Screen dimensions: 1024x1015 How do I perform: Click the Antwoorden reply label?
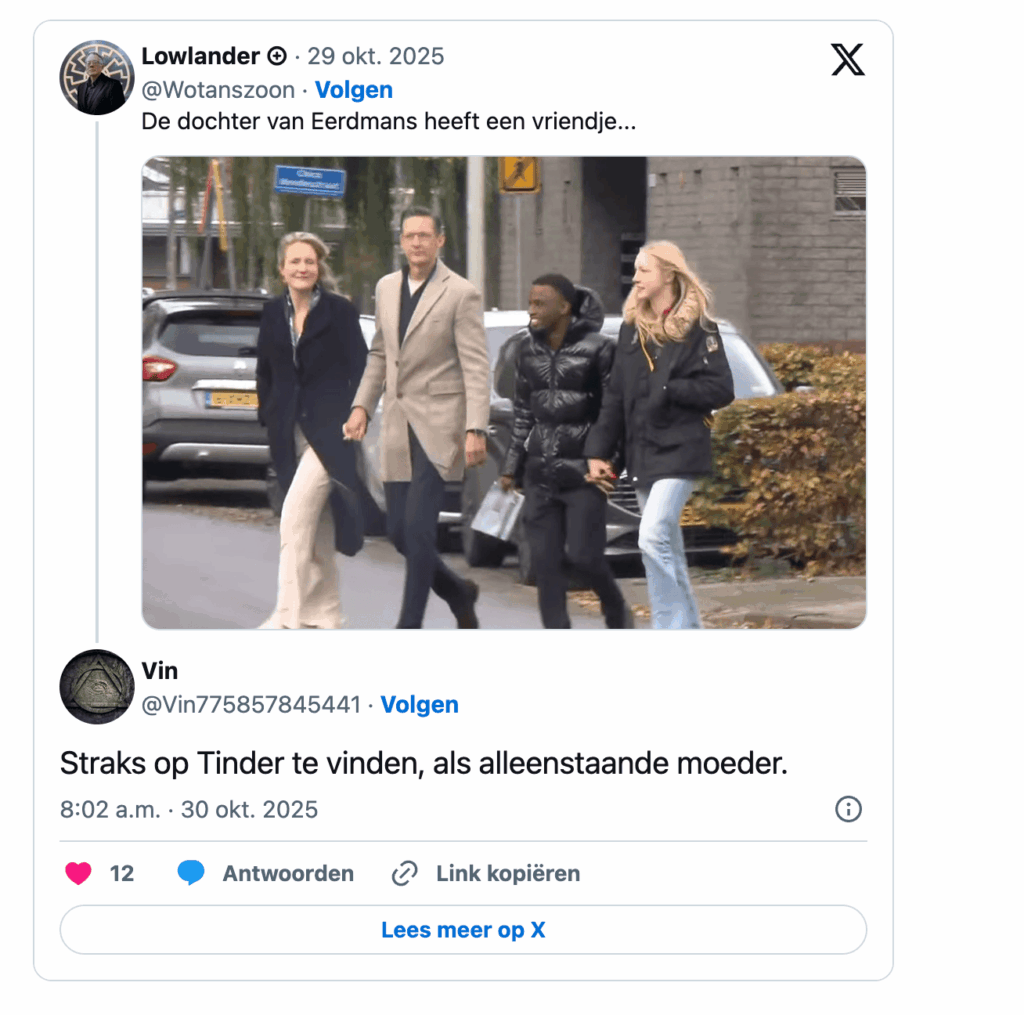click(x=288, y=873)
